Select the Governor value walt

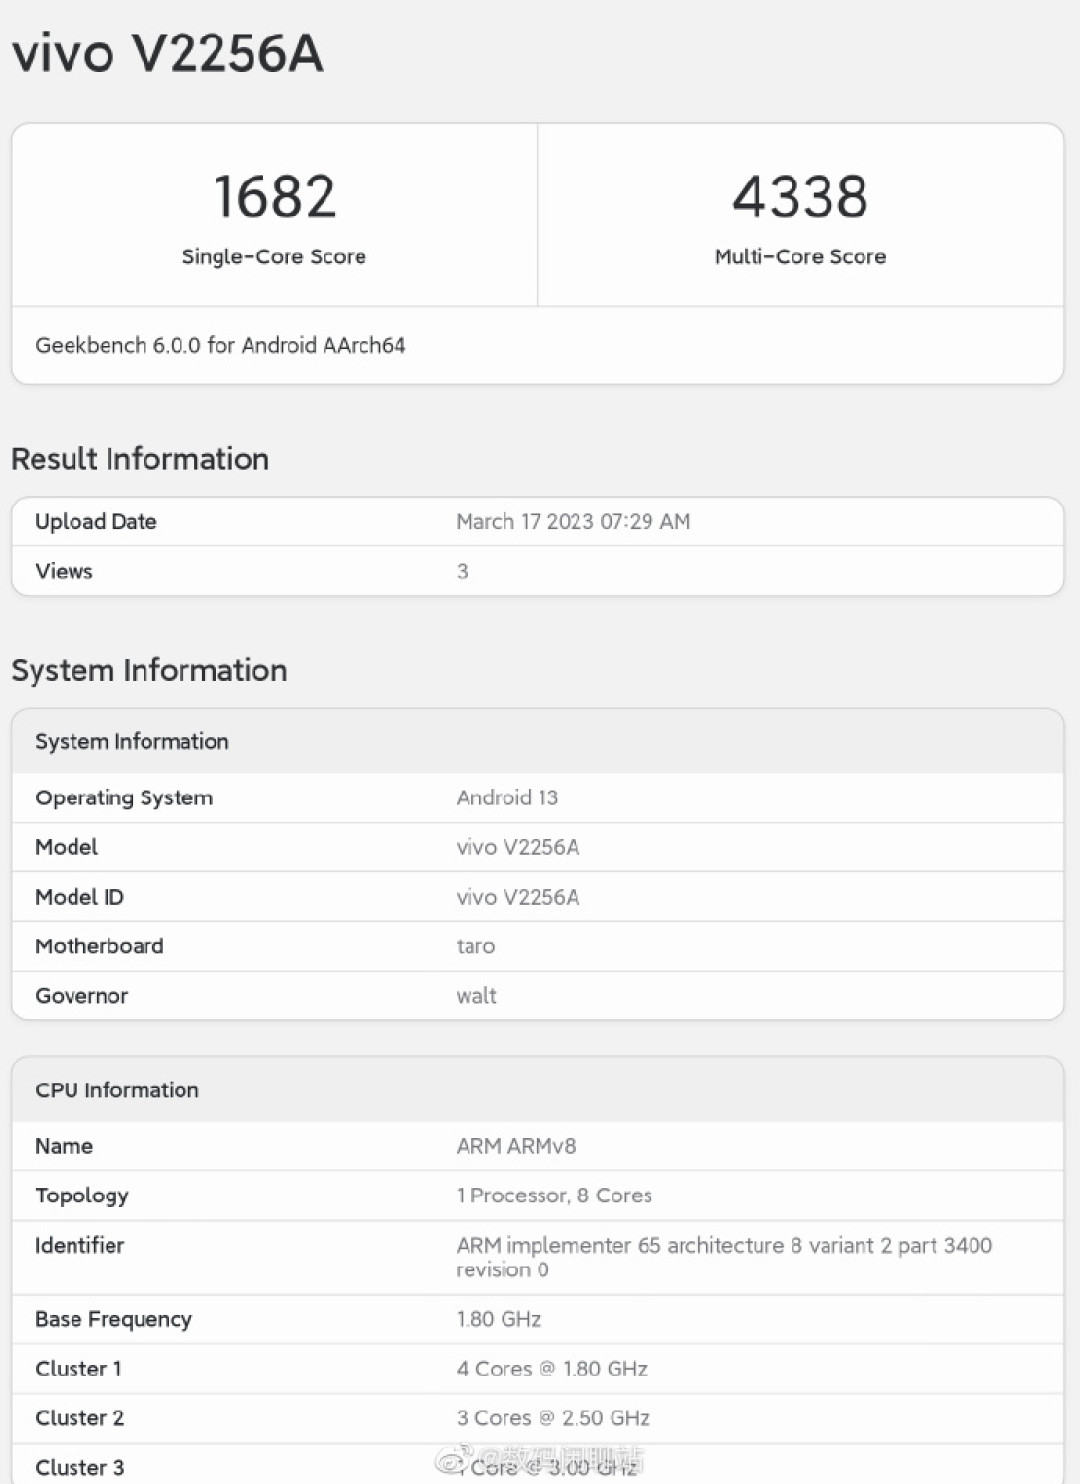[x=476, y=996]
